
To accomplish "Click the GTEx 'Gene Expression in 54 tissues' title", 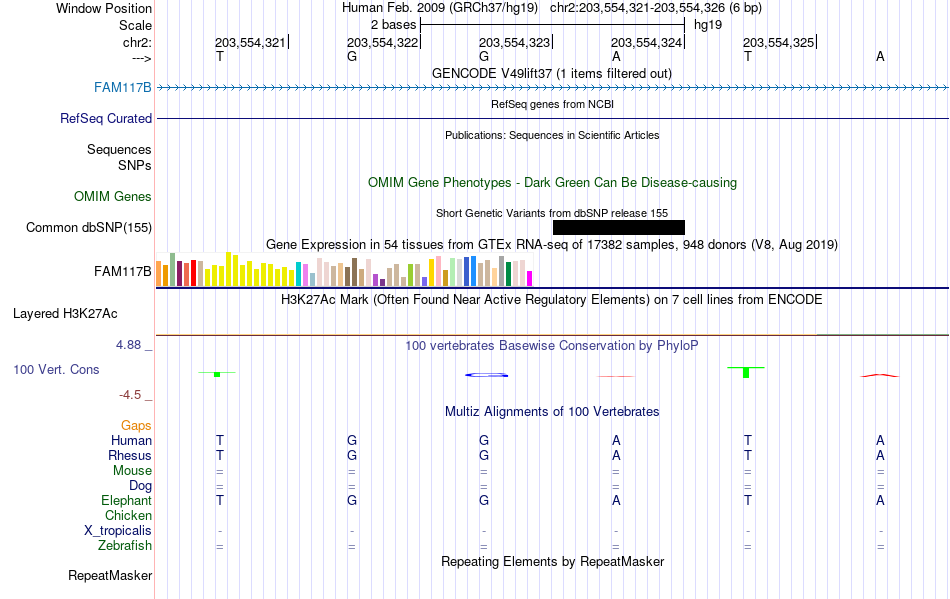I will click(552, 244).
